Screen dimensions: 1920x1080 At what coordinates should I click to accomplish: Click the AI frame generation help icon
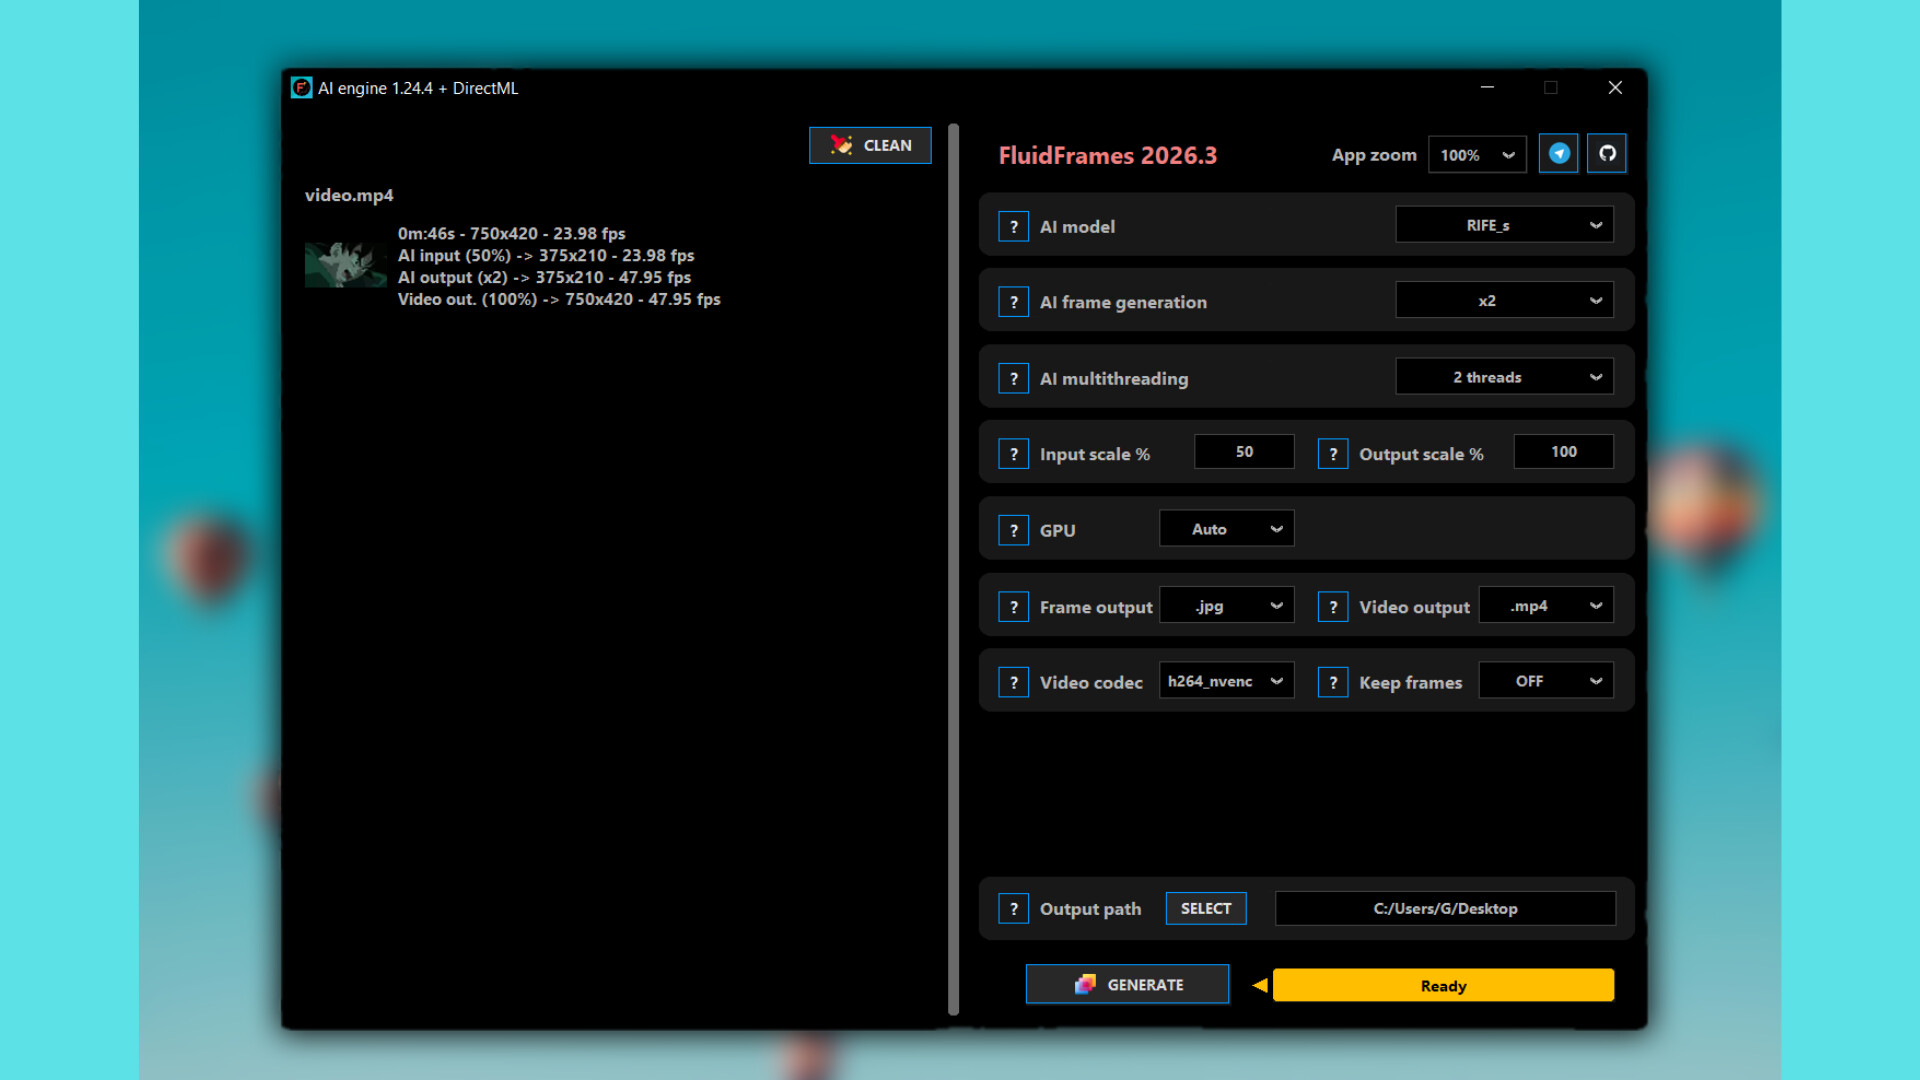point(1013,302)
